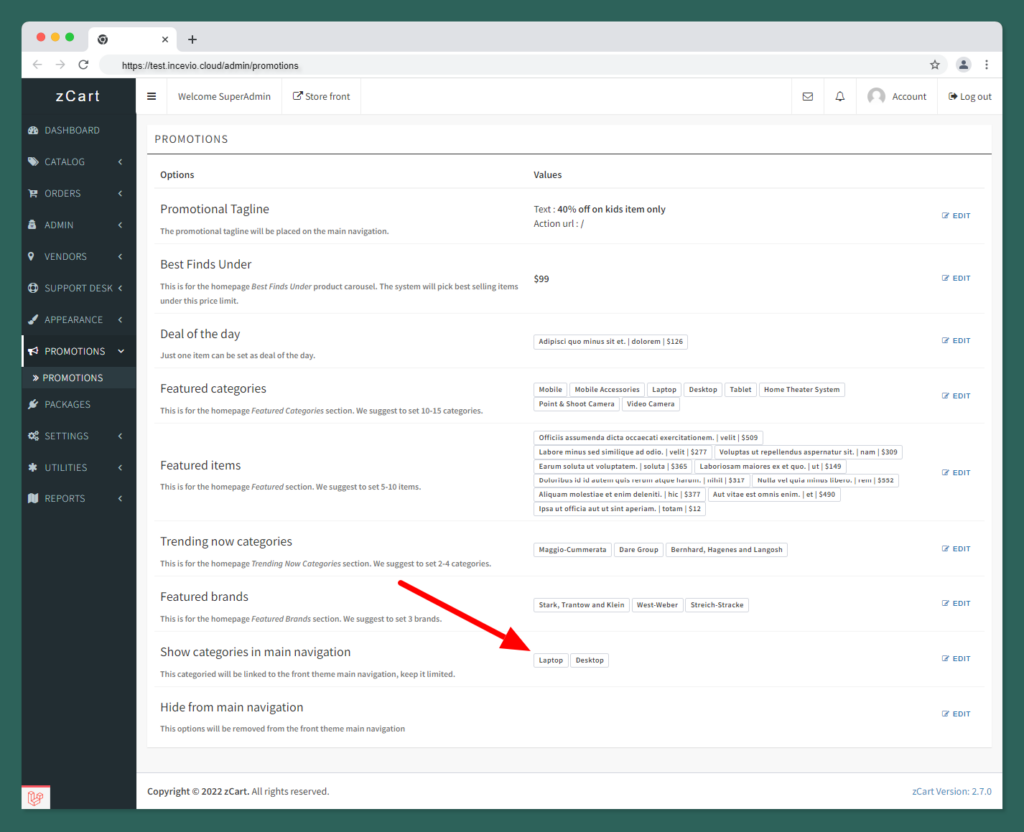Select the Promotions submenu item
Image resolution: width=1024 pixels, height=832 pixels.
(72, 378)
